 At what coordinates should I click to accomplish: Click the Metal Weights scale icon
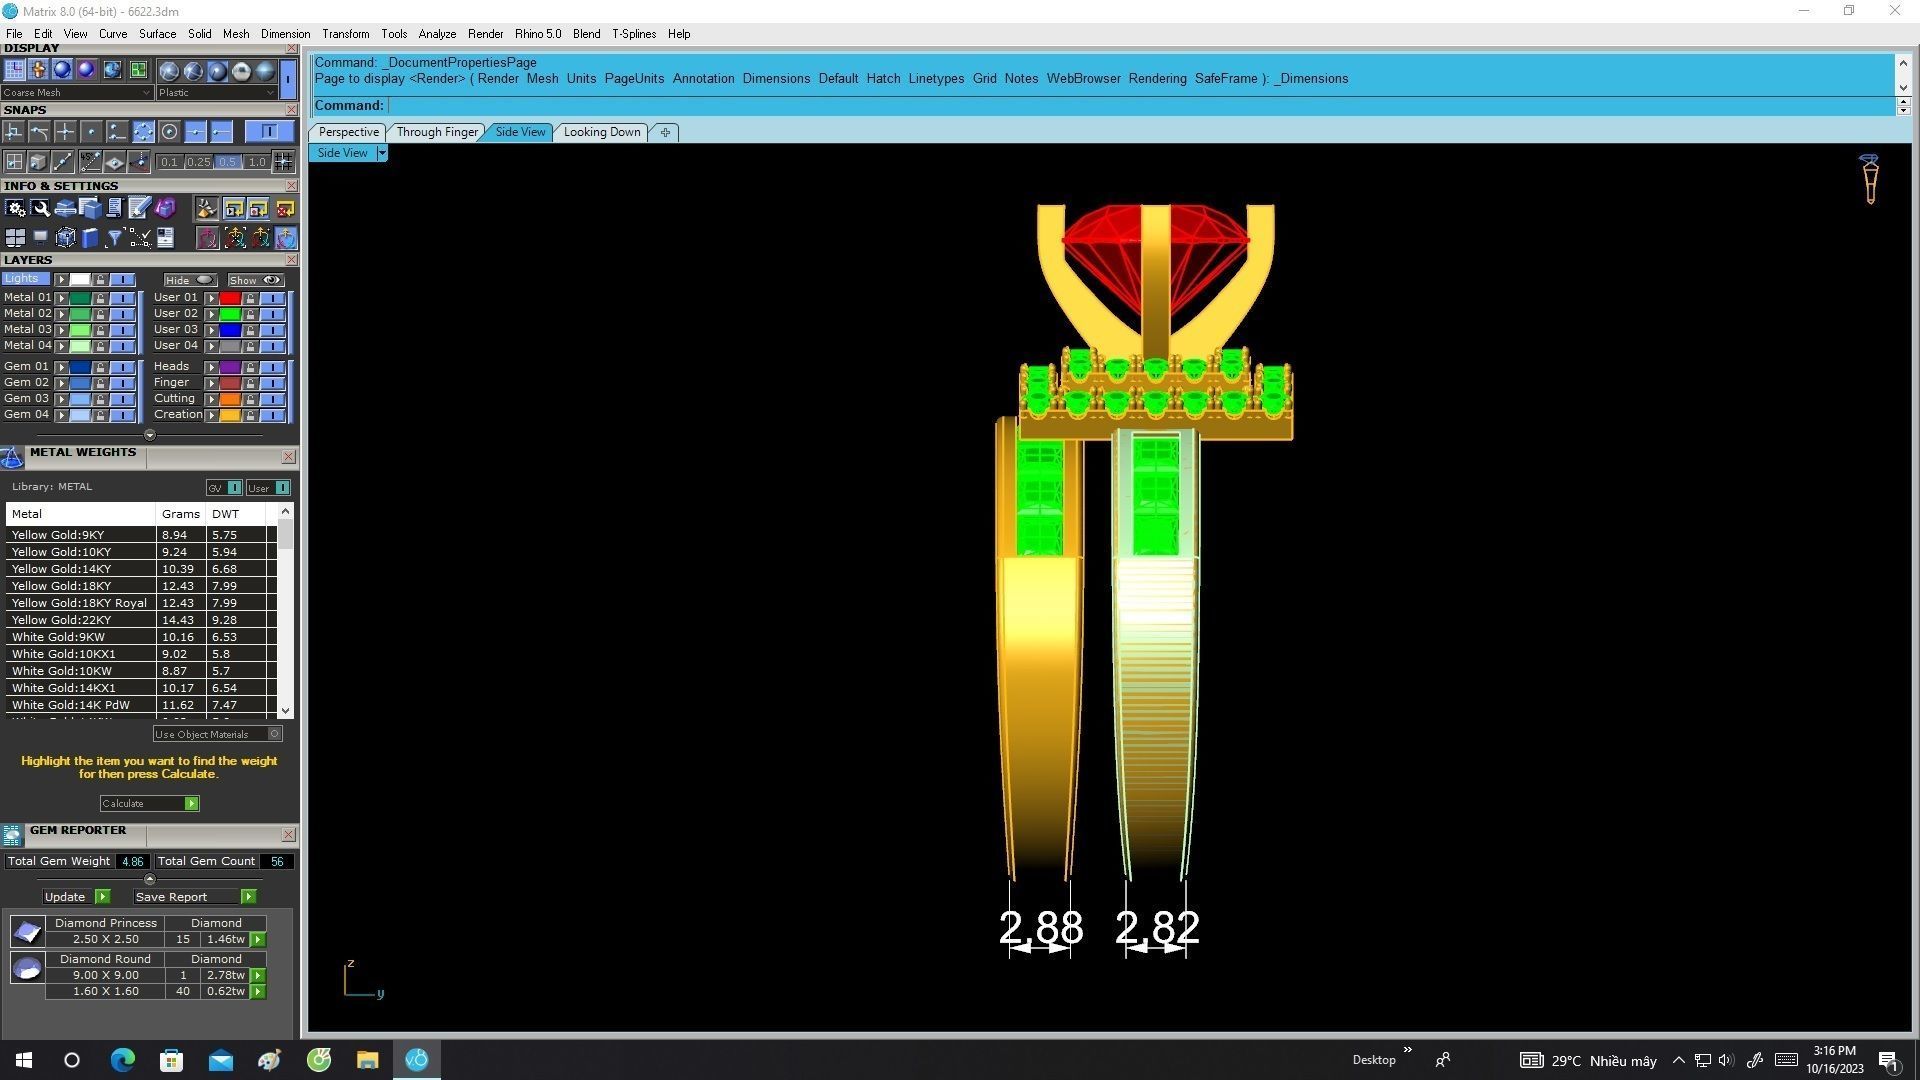[12, 458]
